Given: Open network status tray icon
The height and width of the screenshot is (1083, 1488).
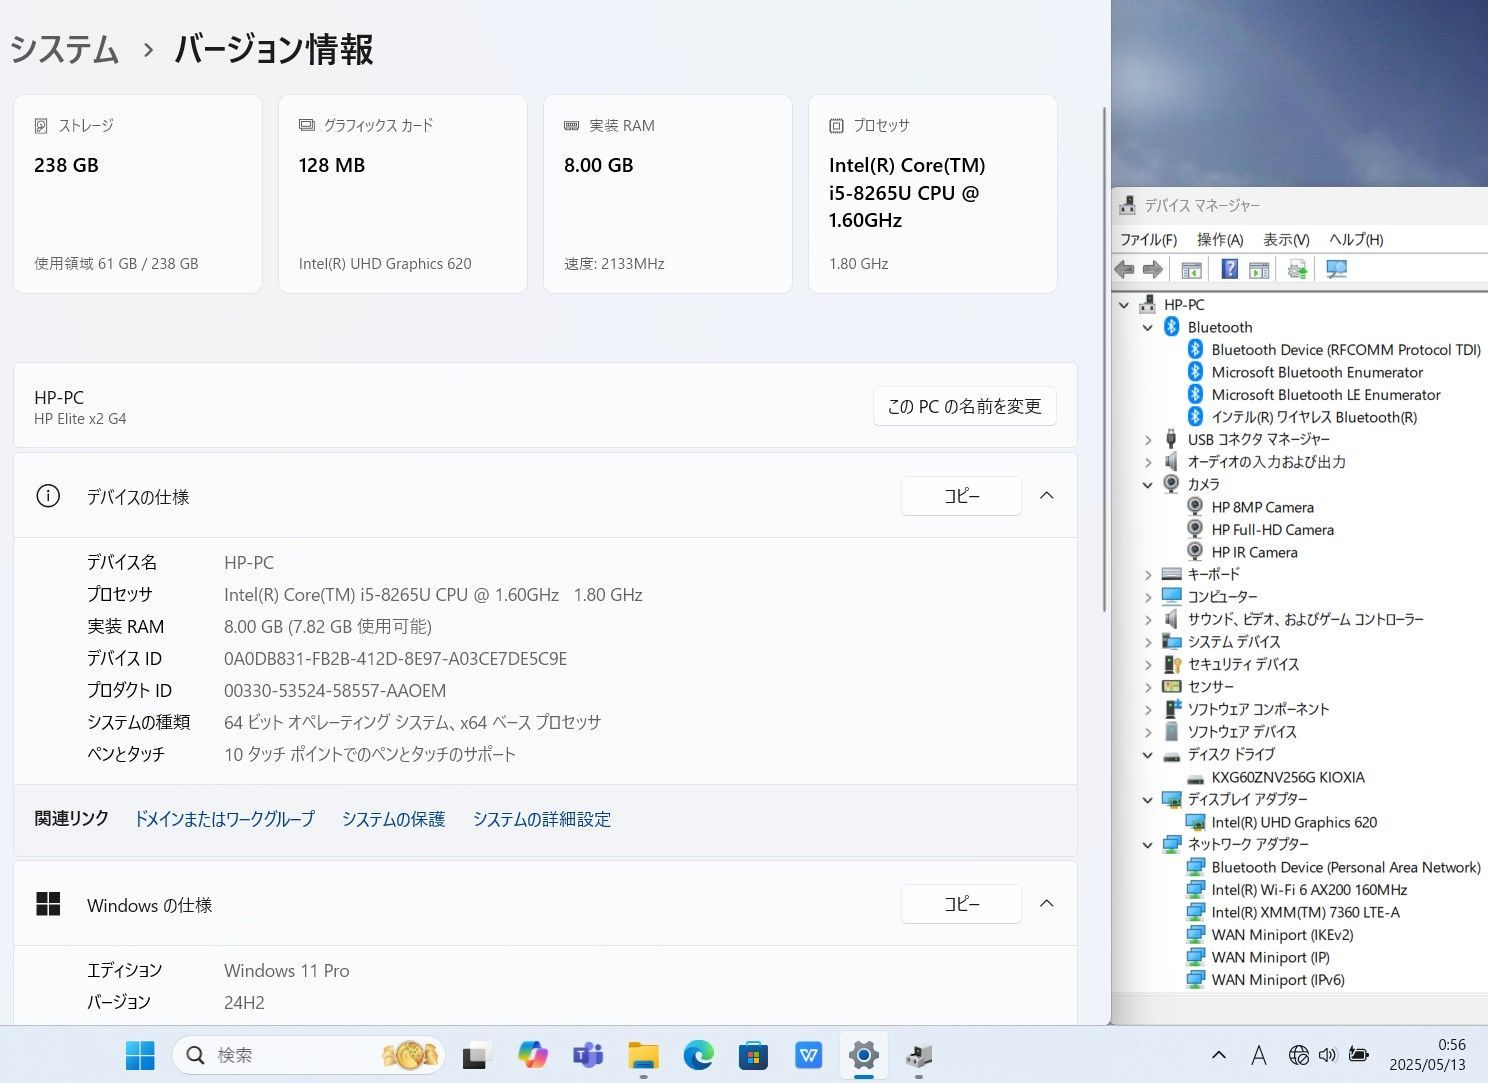Looking at the screenshot, I should [1298, 1055].
